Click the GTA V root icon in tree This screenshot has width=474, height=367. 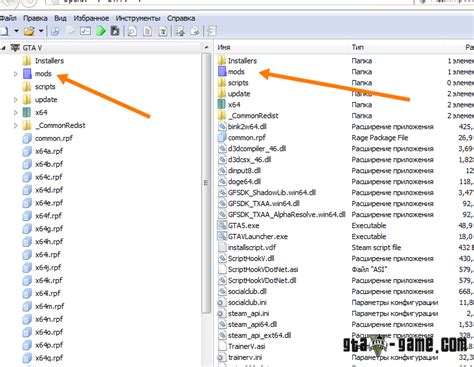(15, 48)
